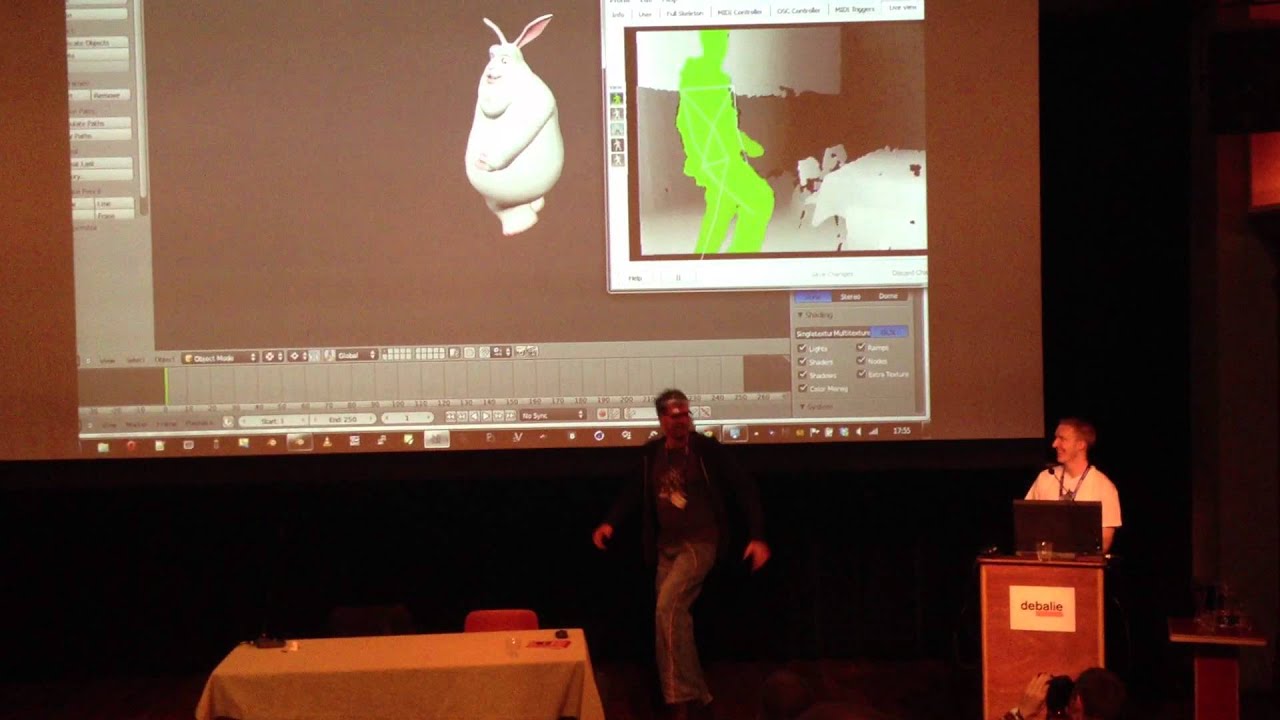Switch to the Info tab
1280x720 pixels.
pos(618,15)
